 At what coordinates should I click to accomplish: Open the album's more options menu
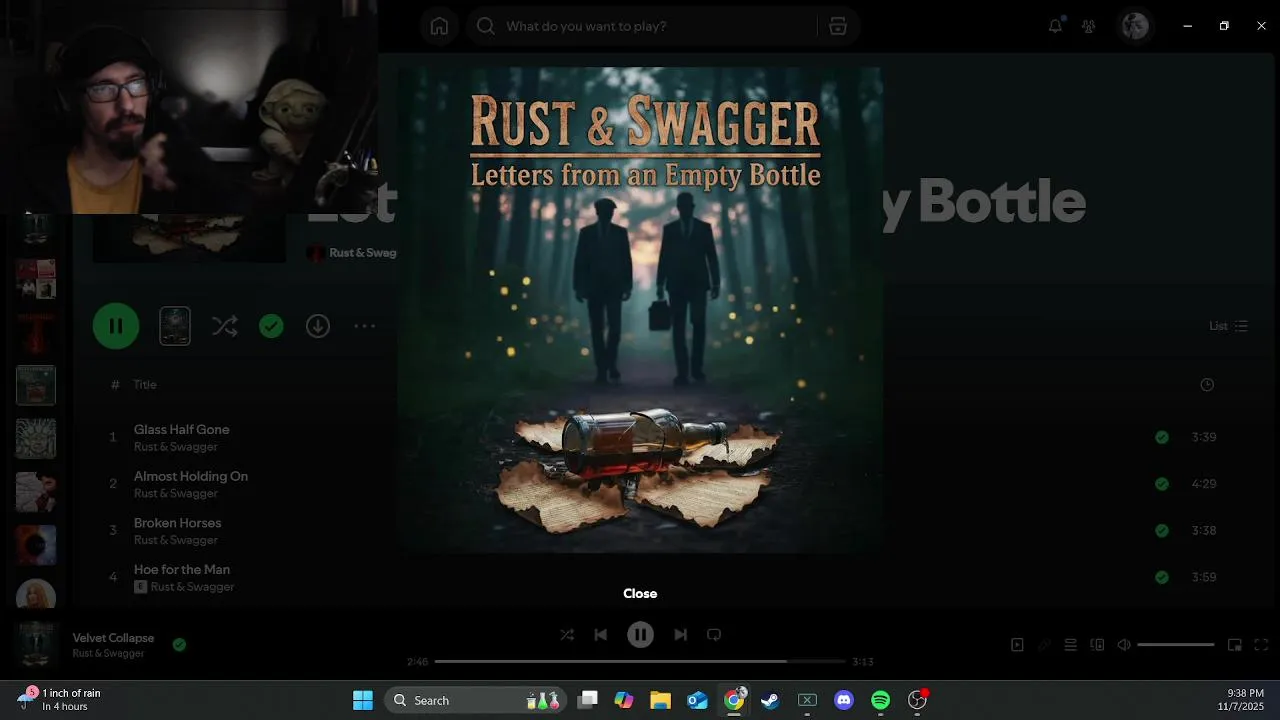coord(364,326)
